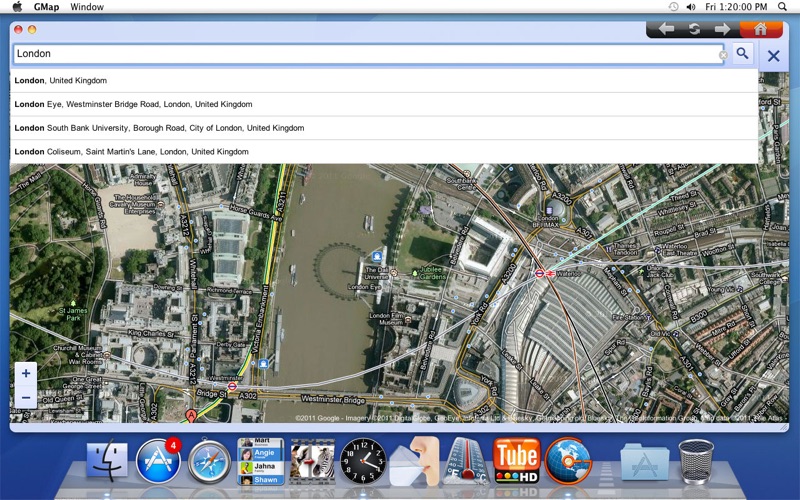Click the ferry pier icon near London Eye

377,256
